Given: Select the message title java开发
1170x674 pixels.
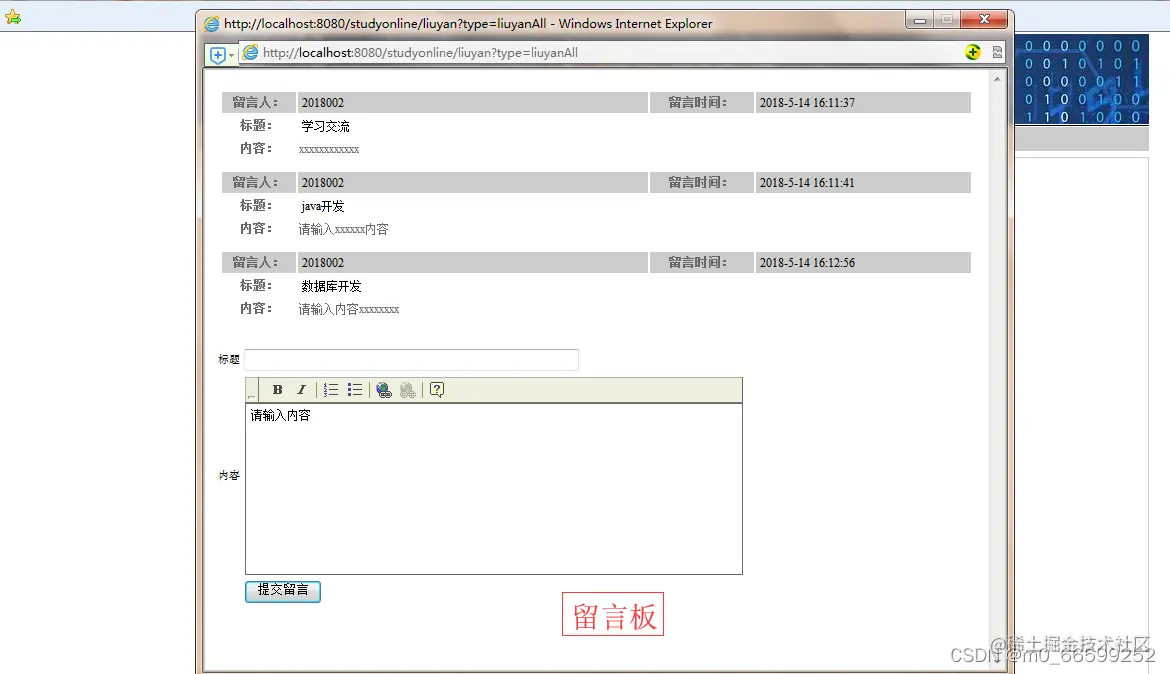Looking at the screenshot, I should tap(322, 206).
